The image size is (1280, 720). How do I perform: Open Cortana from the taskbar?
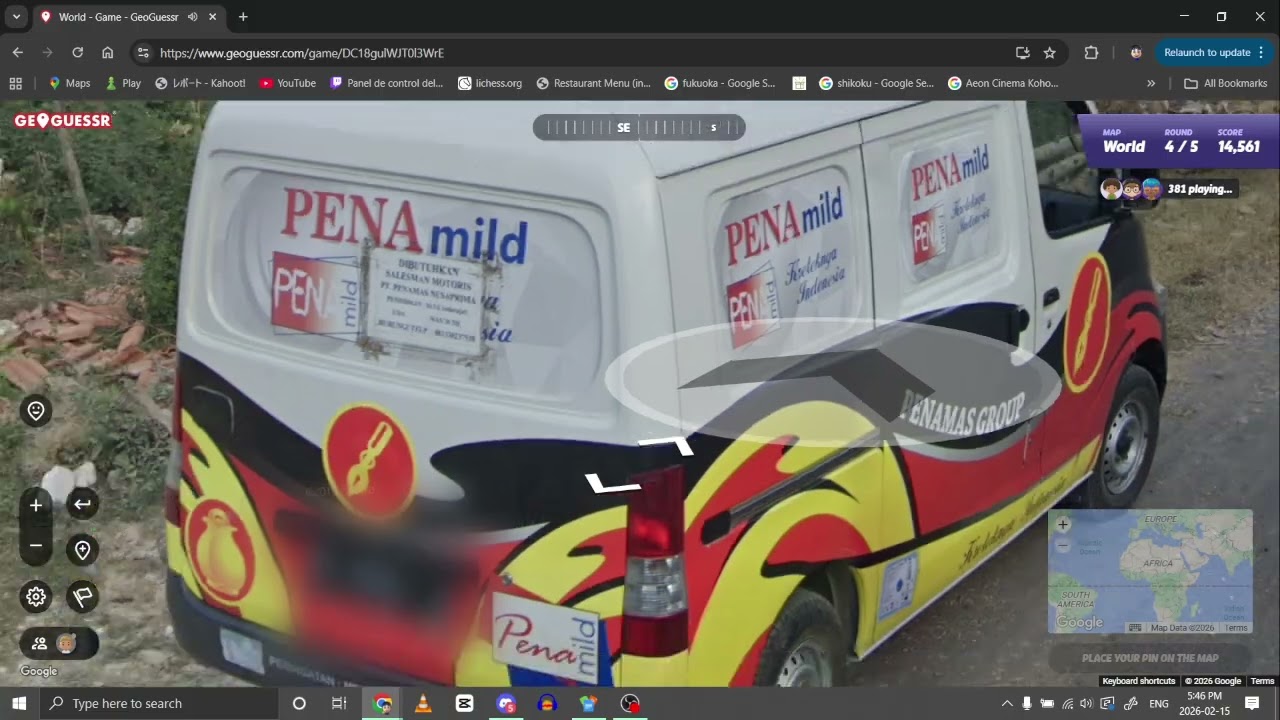point(298,703)
